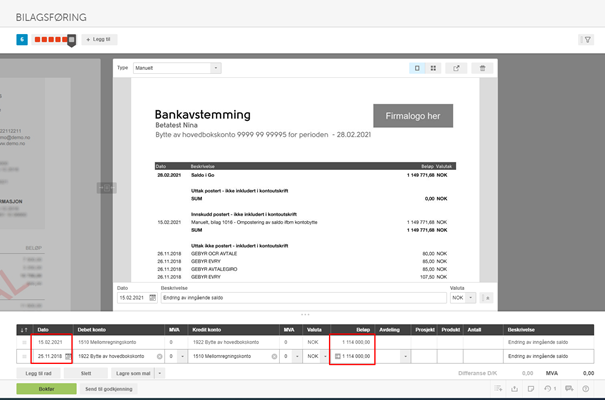Image resolution: width=605 pixels, height=400 pixels.
Task: Click the Lagre som mal button
Action: point(133,373)
